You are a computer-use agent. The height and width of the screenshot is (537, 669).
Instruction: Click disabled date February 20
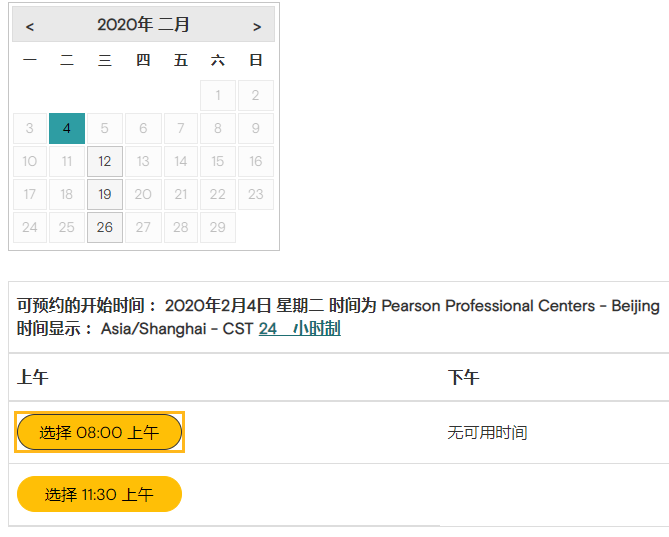point(143,194)
